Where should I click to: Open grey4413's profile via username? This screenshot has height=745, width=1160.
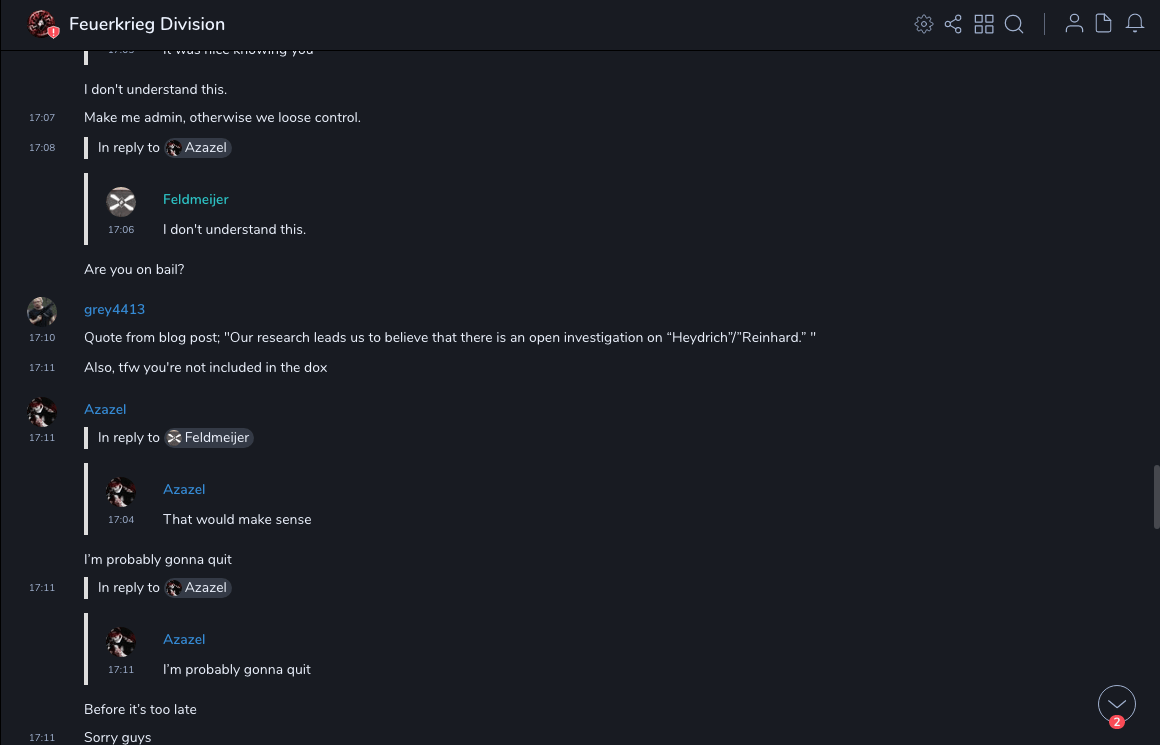(114, 309)
